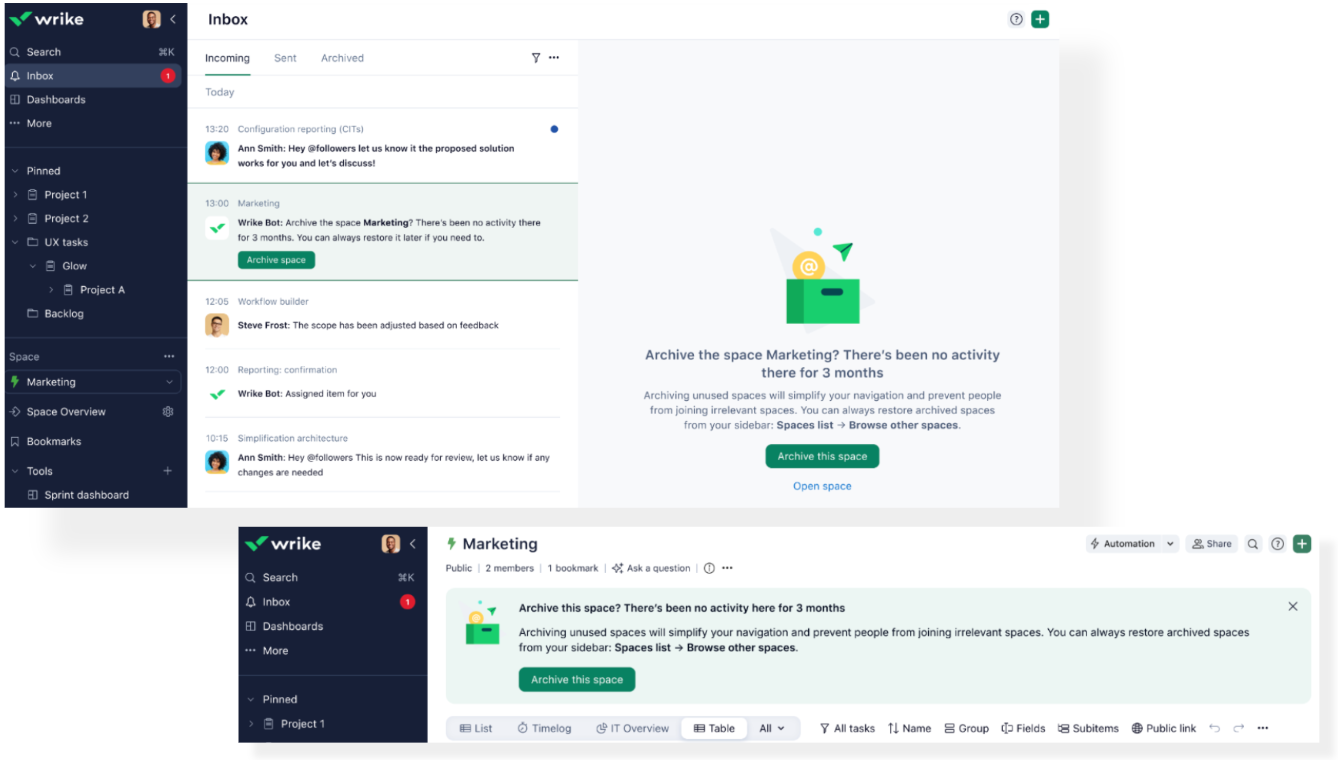Click Group in the Marketing toolbar
1338x760 pixels.
click(966, 728)
